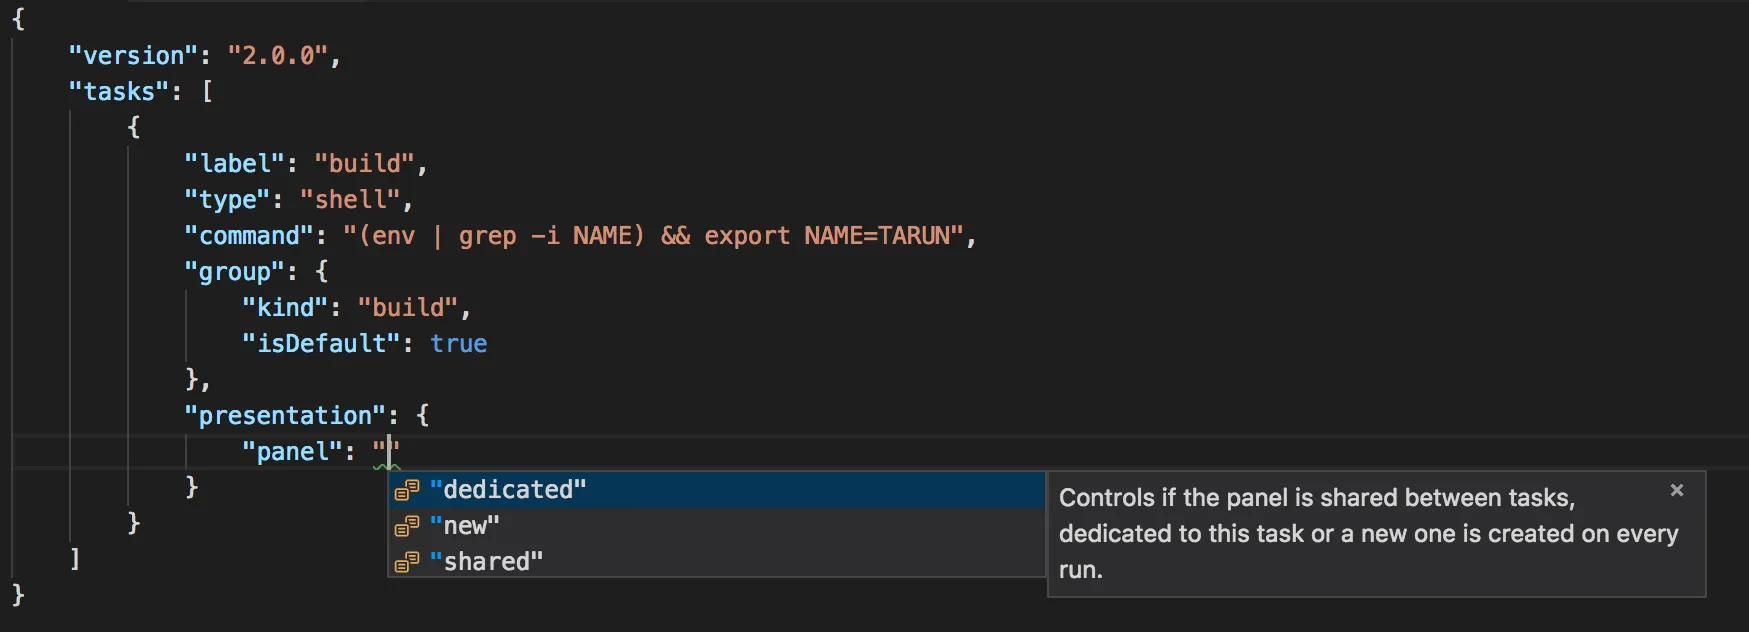Click the true value of isDefault
This screenshot has height=632, width=1749.
pos(459,344)
